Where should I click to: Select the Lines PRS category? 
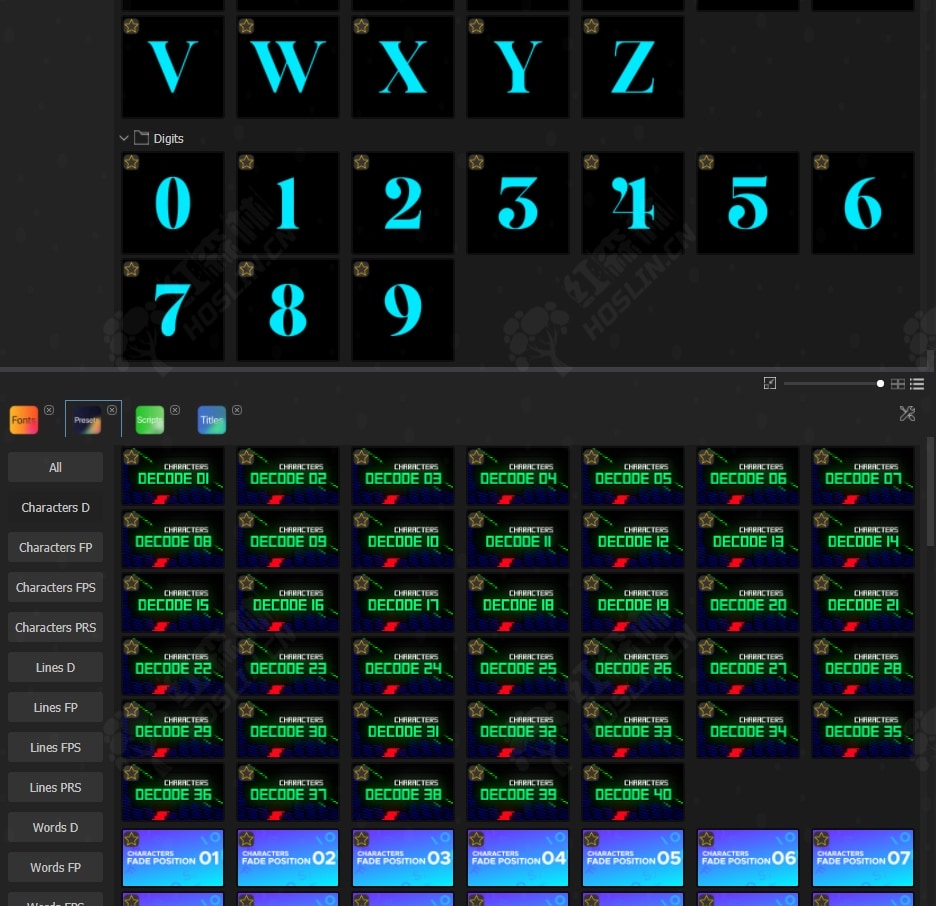pos(56,787)
